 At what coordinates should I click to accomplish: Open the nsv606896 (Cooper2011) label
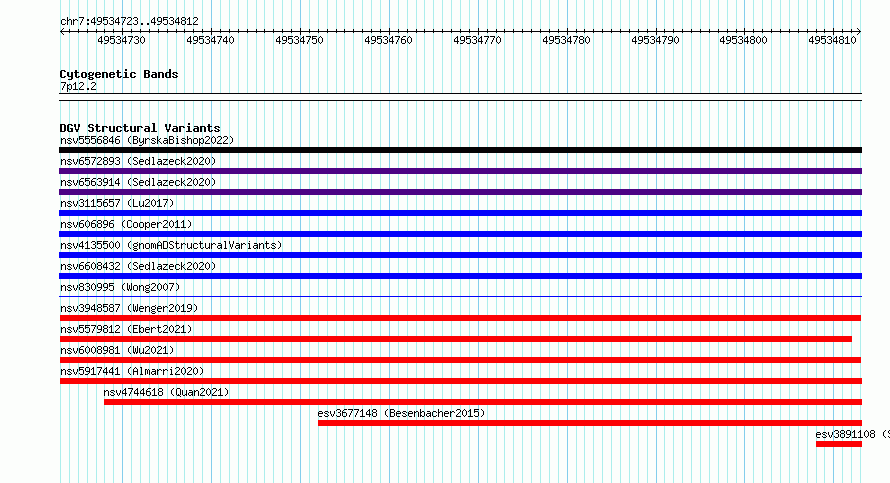tap(126, 224)
